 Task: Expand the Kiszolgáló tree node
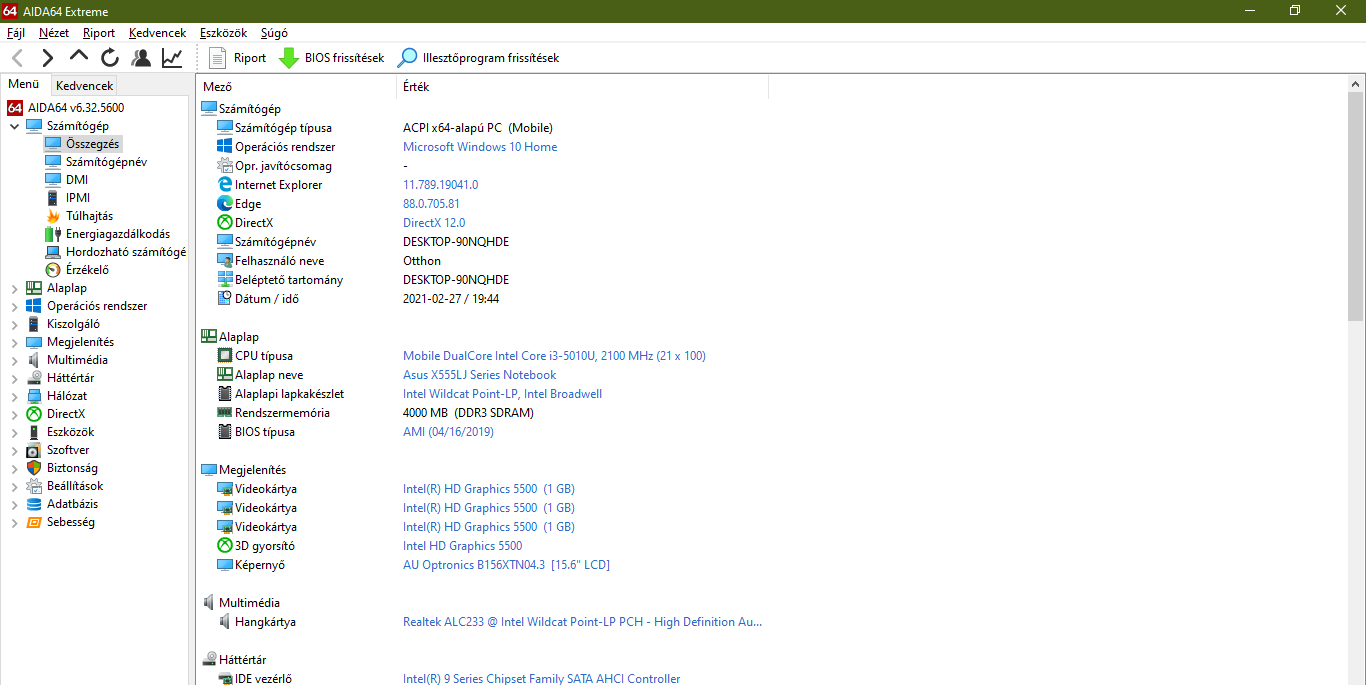point(14,324)
